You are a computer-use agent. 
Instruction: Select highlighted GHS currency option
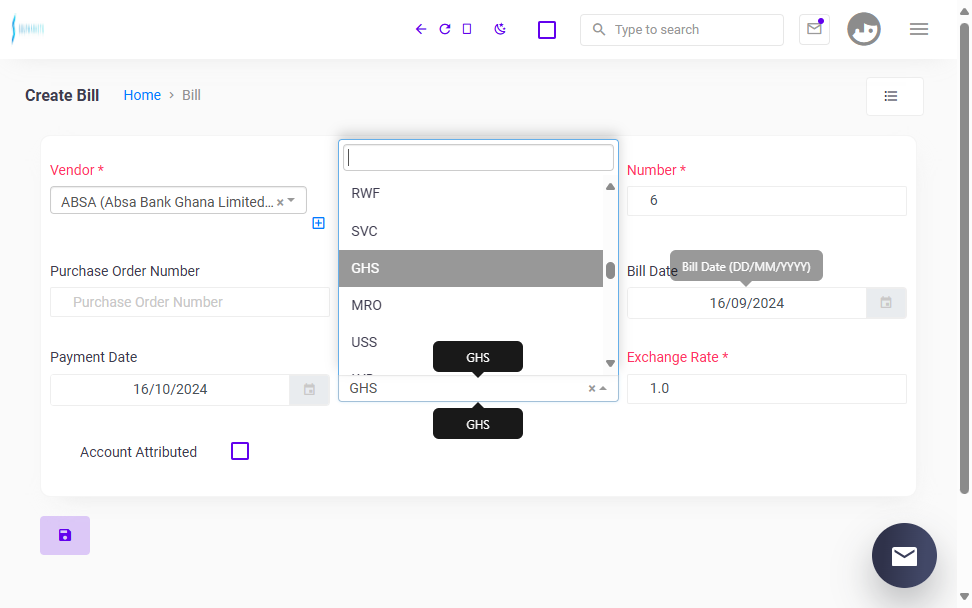[x=471, y=268]
